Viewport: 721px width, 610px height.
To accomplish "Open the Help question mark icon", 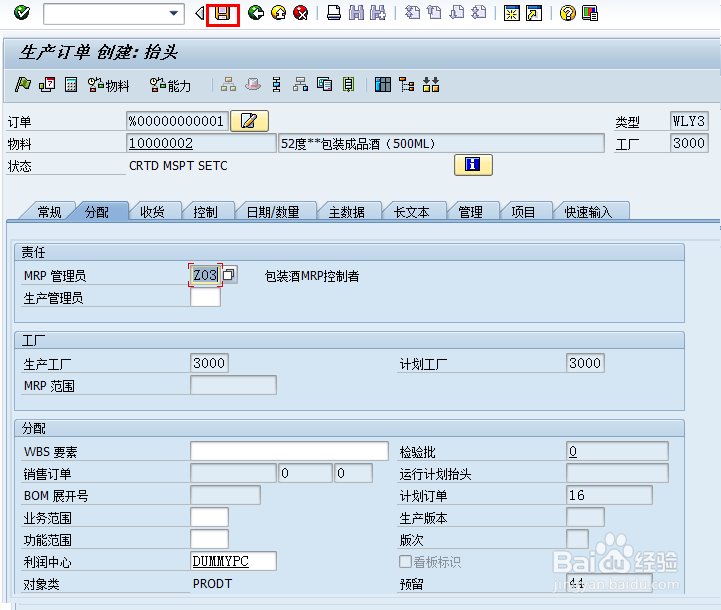I will (x=567, y=13).
